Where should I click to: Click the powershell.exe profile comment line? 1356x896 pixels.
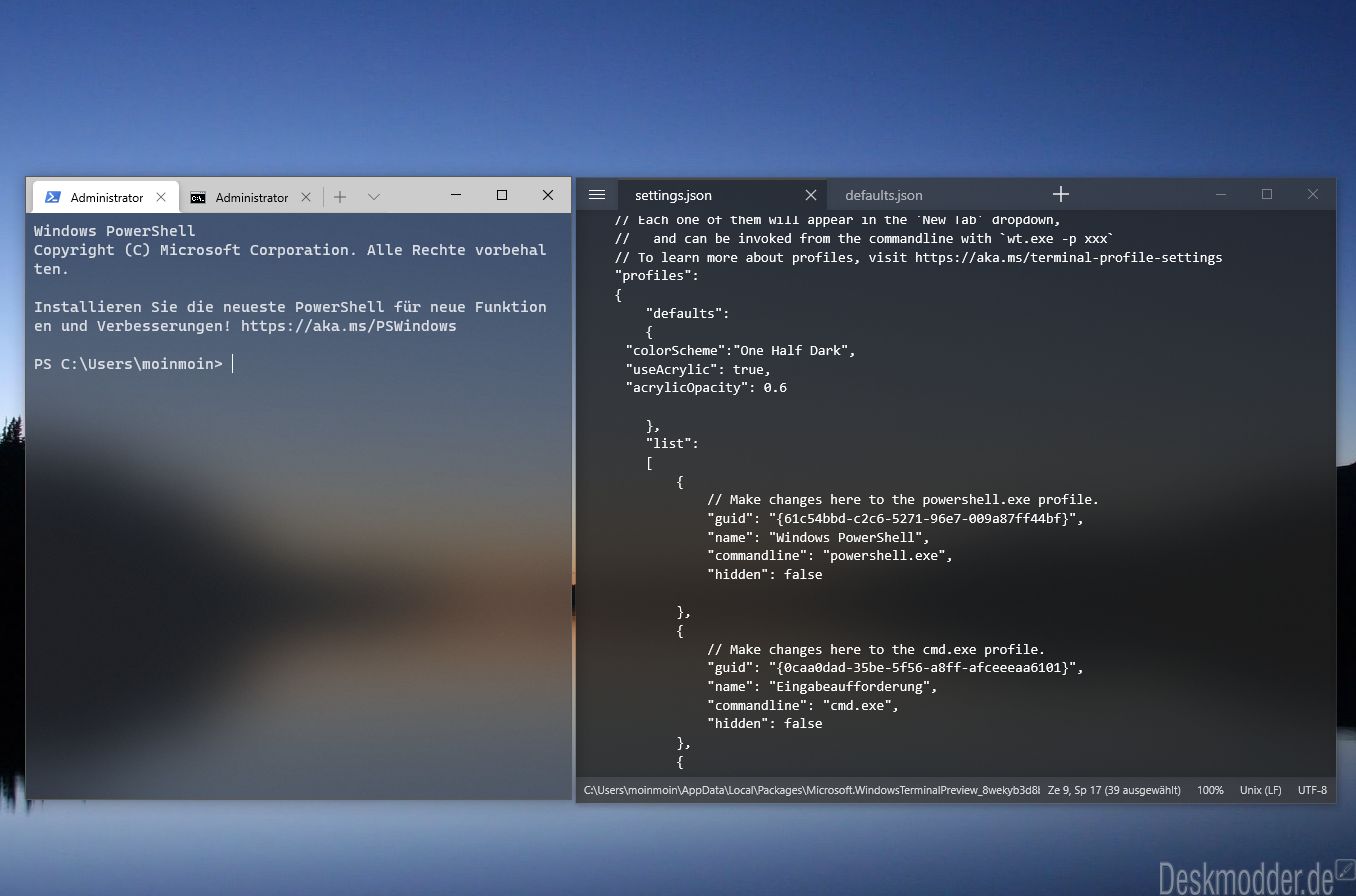pos(903,500)
